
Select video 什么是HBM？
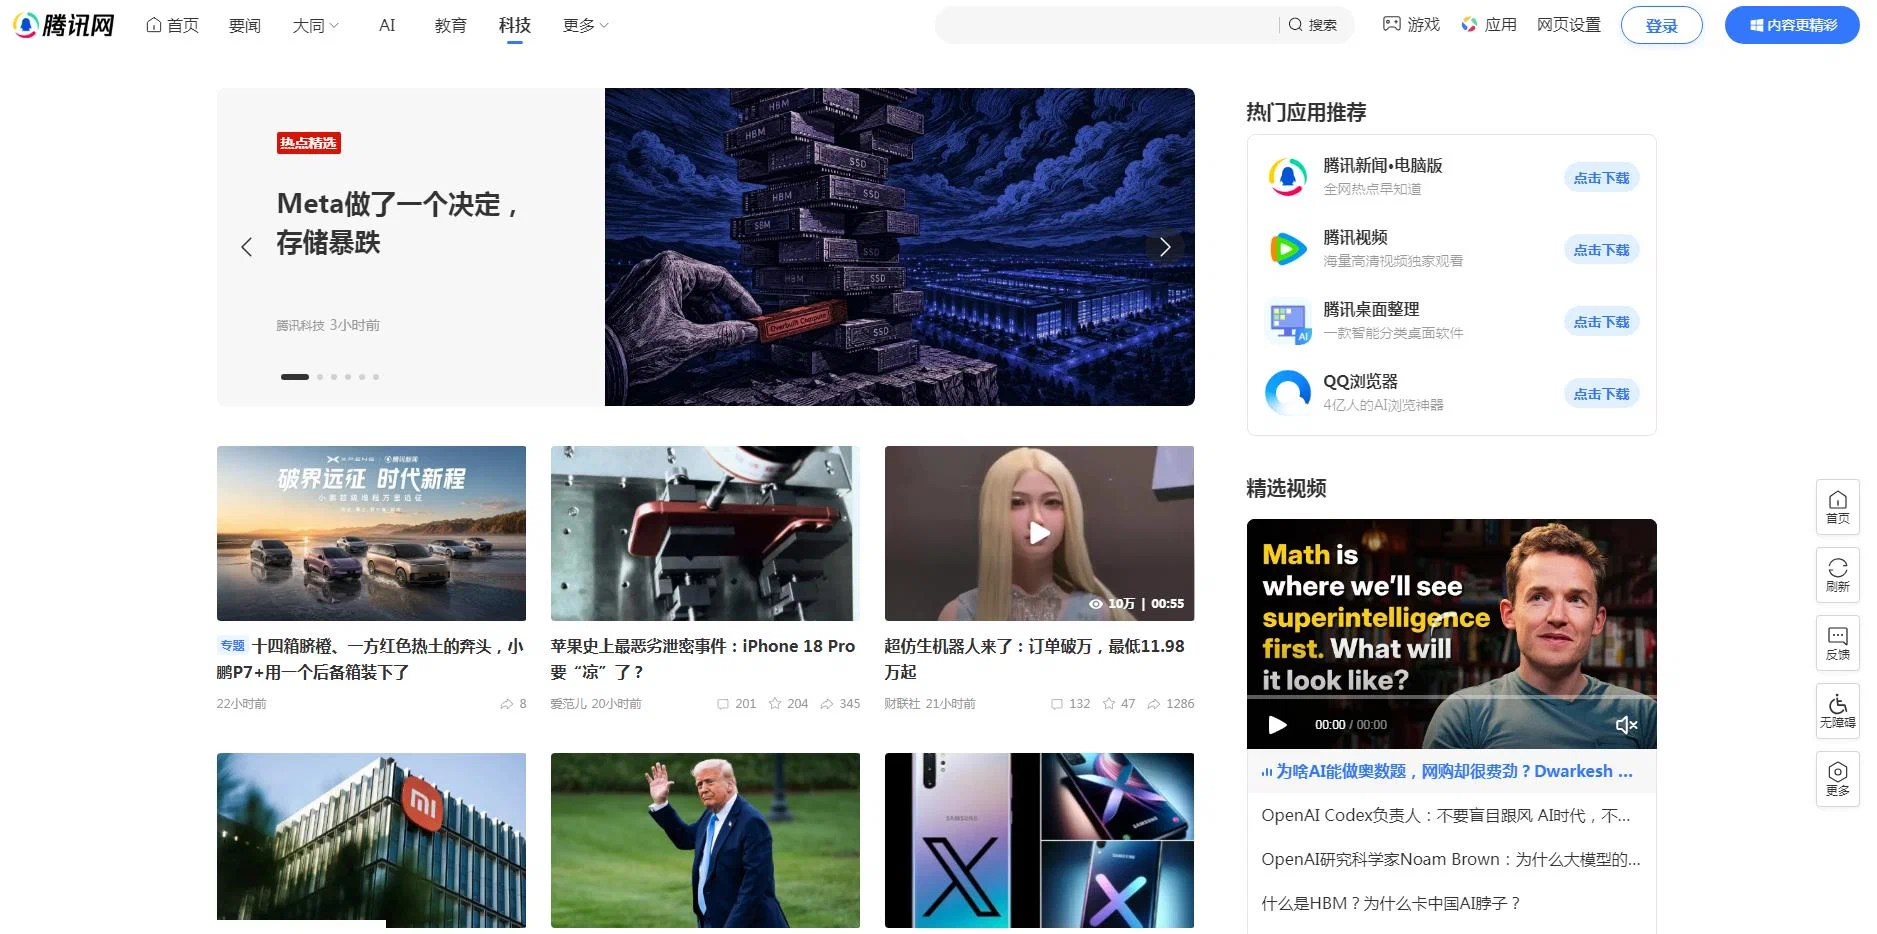coord(1391,903)
